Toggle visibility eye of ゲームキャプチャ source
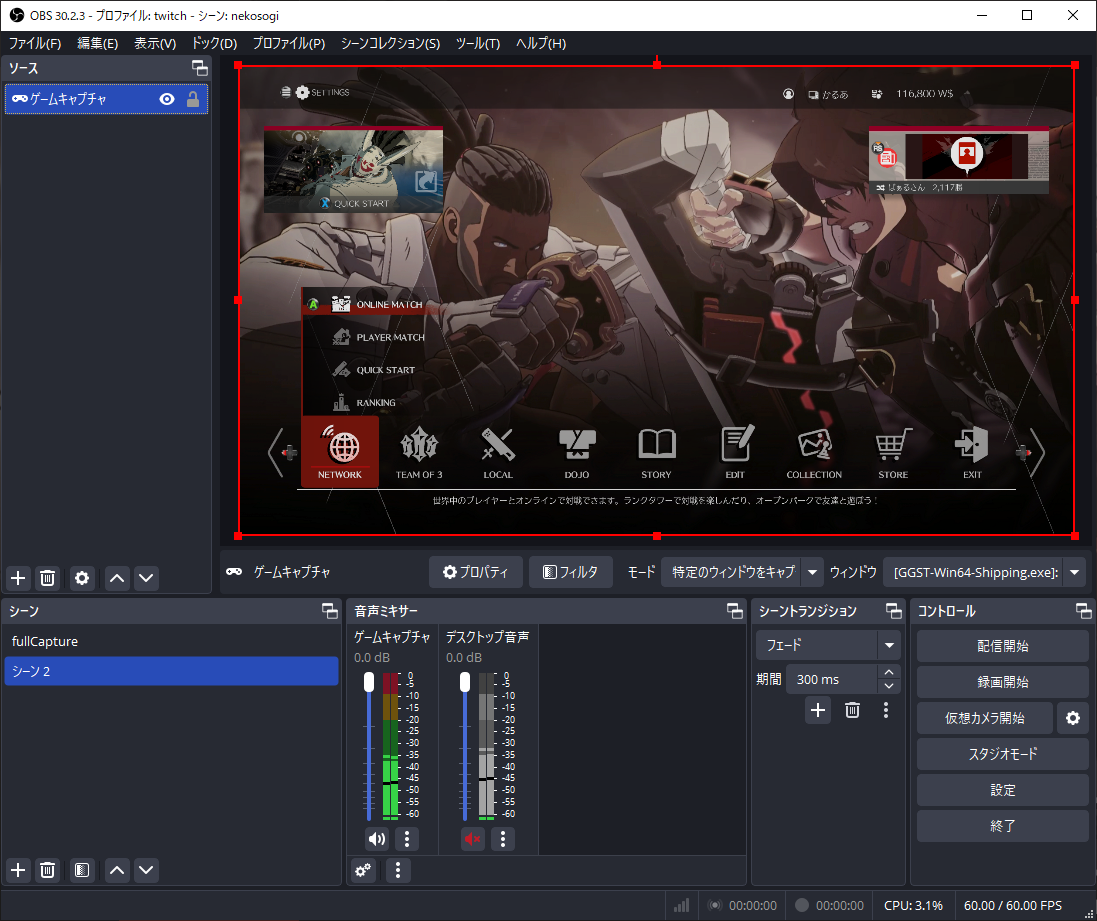The image size is (1097, 921). [x=167, y=99]
